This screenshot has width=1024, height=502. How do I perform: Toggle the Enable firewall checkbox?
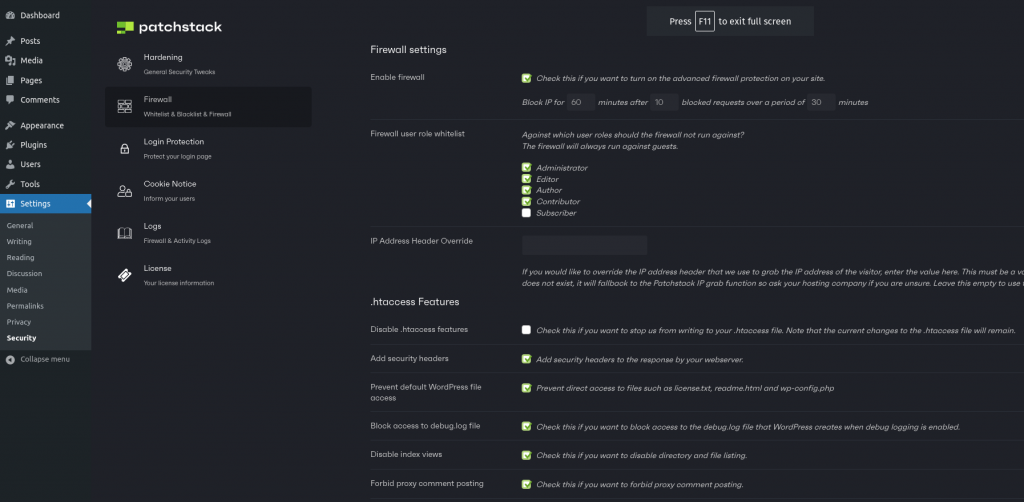(x=526, y=78)
